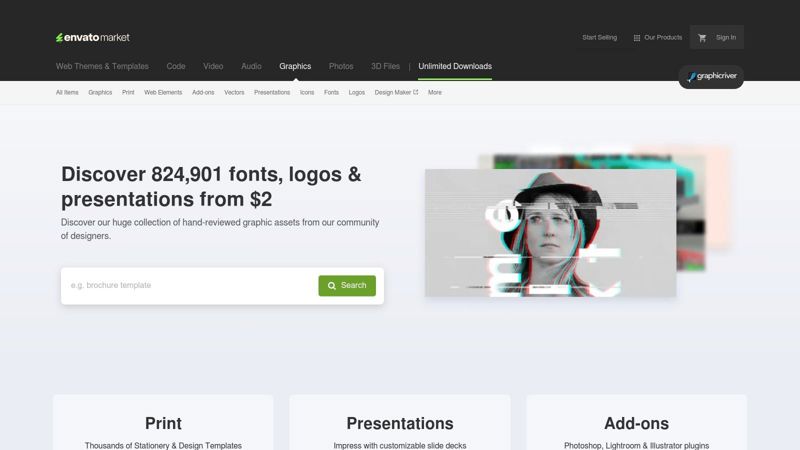Open the shopping cart icon
Viewport: 800px width, 450px height.
[x=702, y=38]
